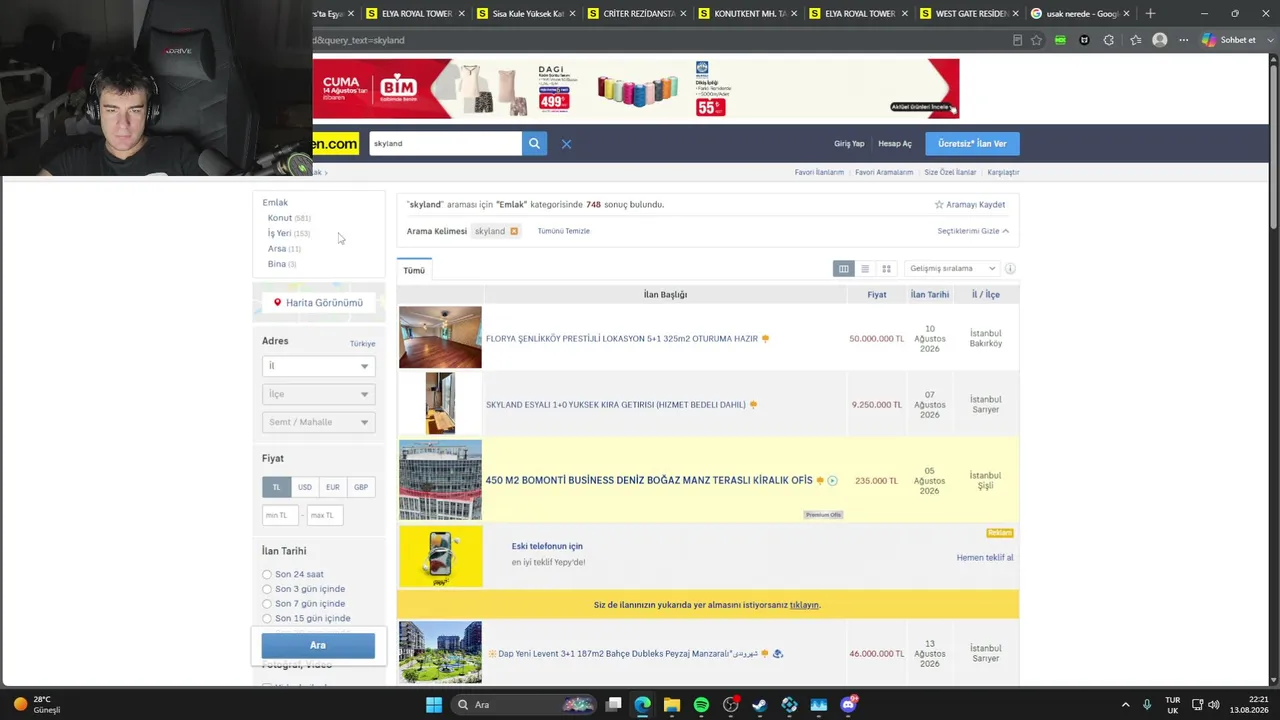Screen dimensions: 1280x720
Task: Click the skyland search text field
Action: point(445,143)
